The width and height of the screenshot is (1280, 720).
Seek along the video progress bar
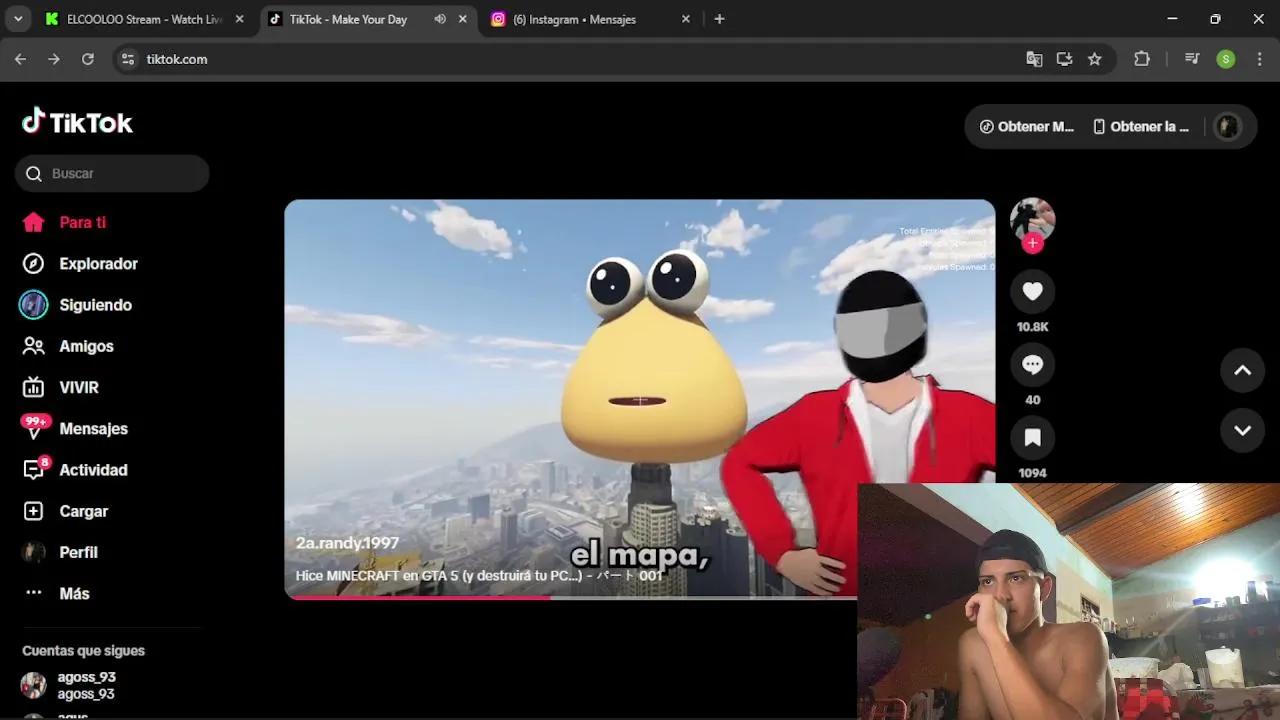tap(570, 598)
